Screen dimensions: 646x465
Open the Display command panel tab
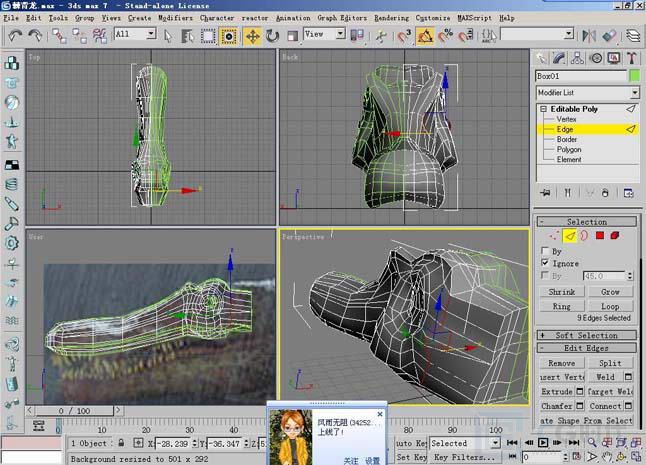point(614,58)
